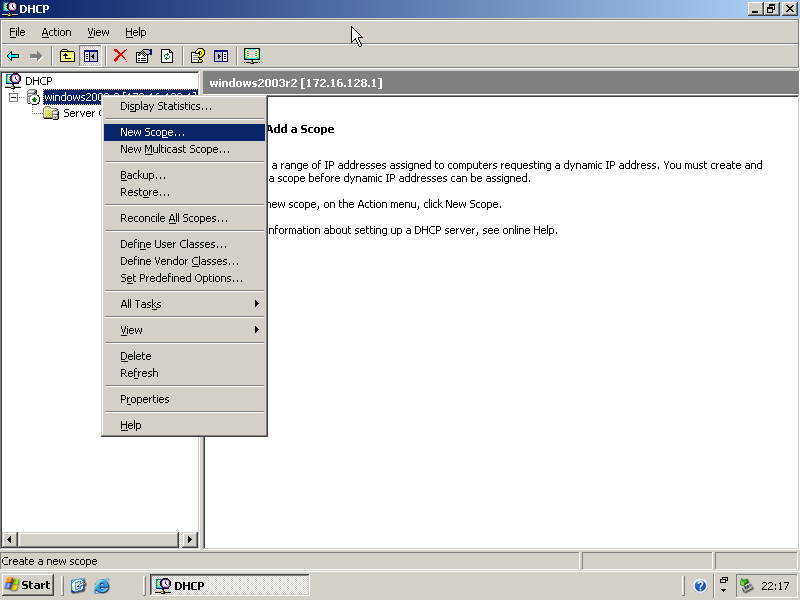The height and width of the screenshot is (600, 800).
Task: Select New Scope... from the context menu
Action: coord(152,132)
